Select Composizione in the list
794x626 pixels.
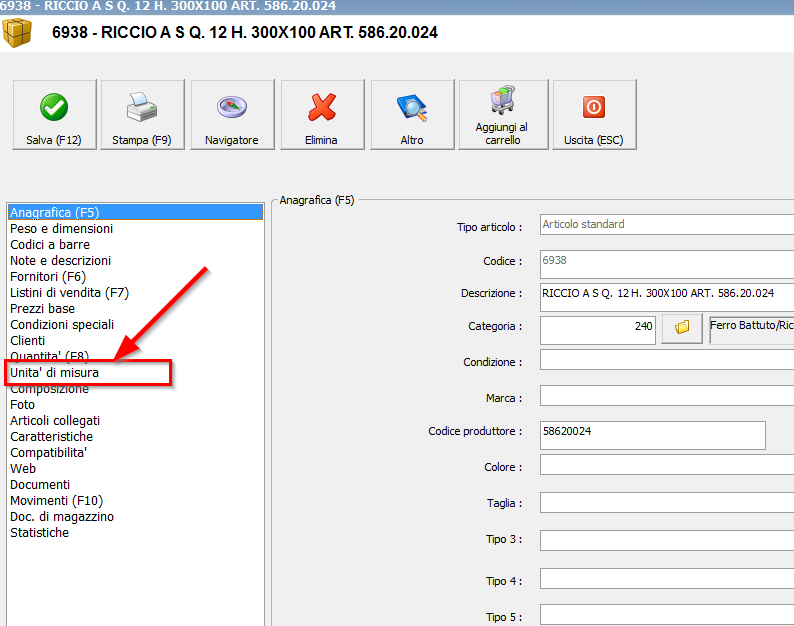point(136,388)
